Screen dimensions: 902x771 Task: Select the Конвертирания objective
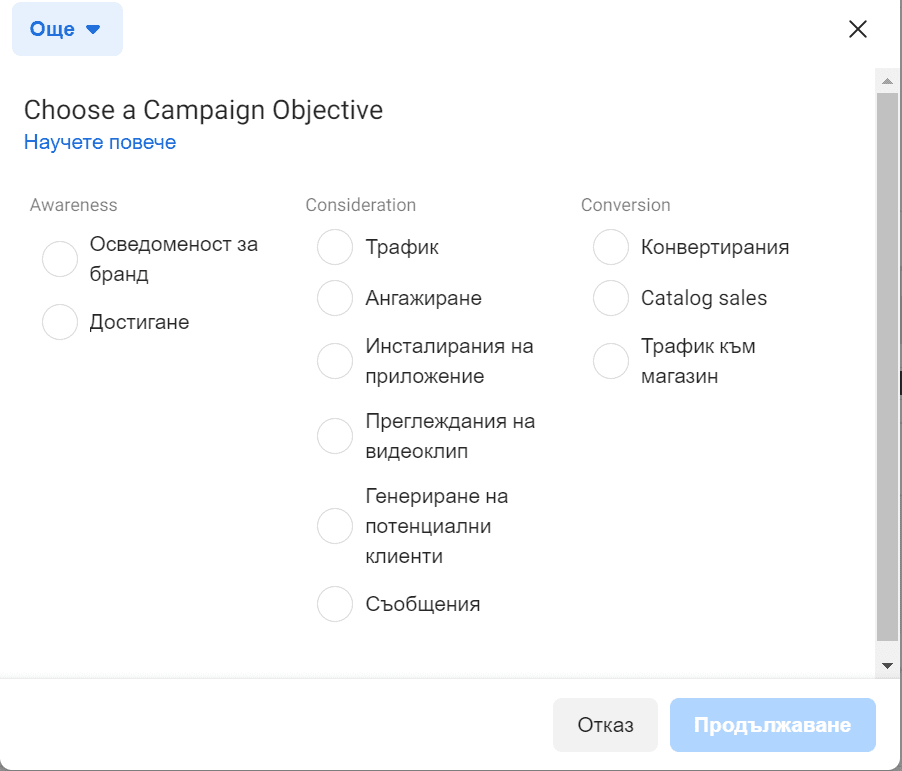[x=610, y=247]
